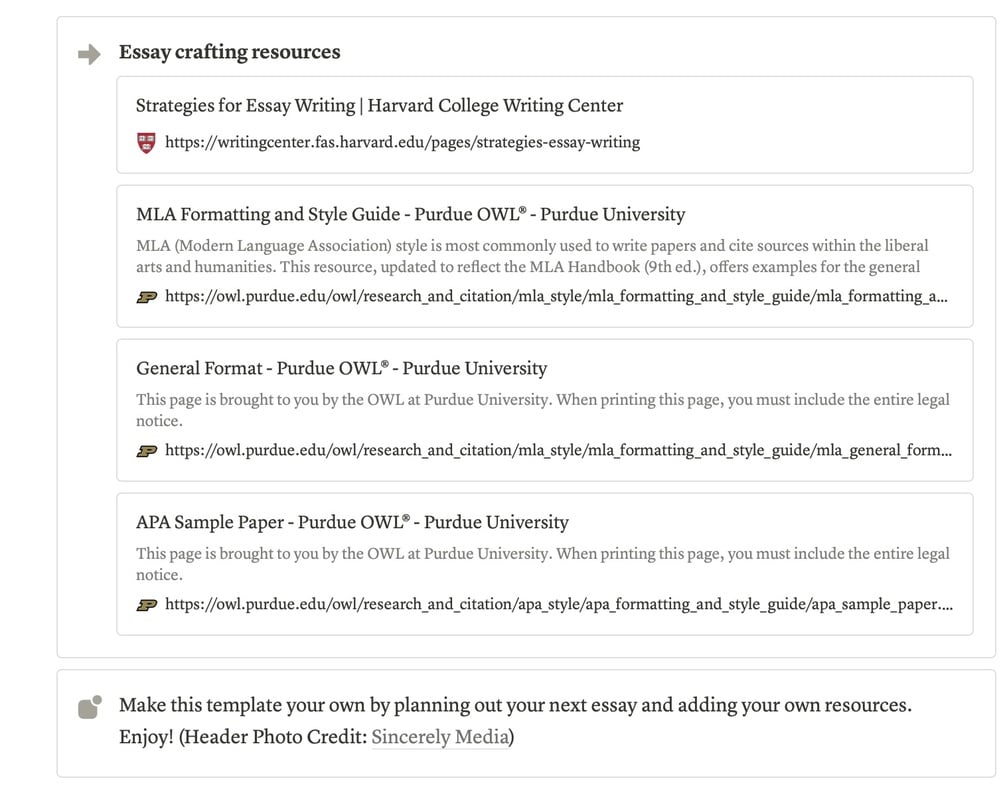Image resolution: width=1005 pixels, height=809 pixels.
Task: Open the Sincerely Media photo credit link
Action: [439, 738]
